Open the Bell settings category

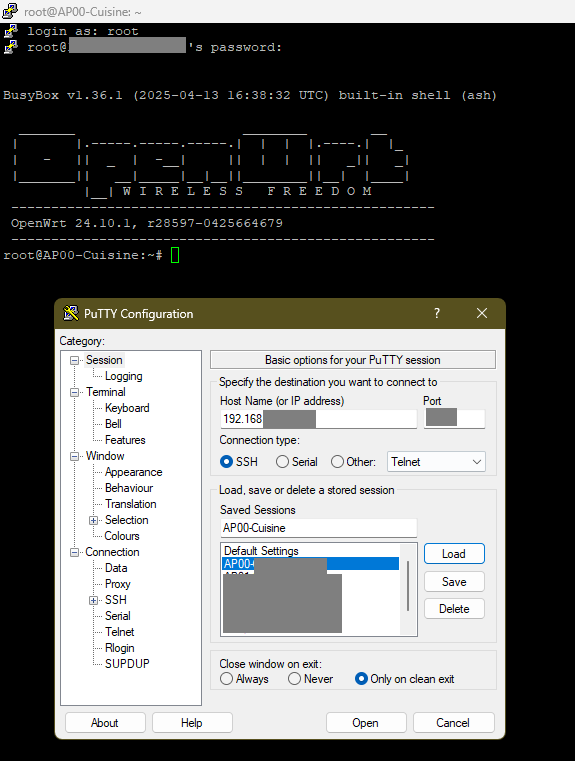[113, 424]
